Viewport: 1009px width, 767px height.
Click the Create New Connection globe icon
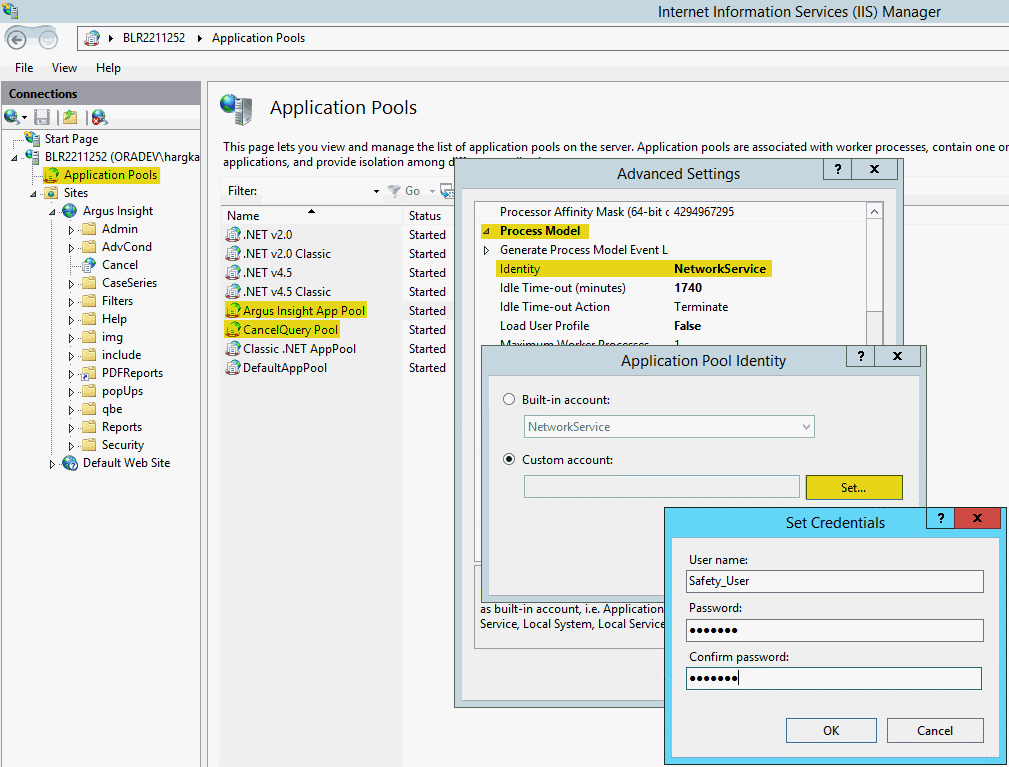[x=12, y=117]
